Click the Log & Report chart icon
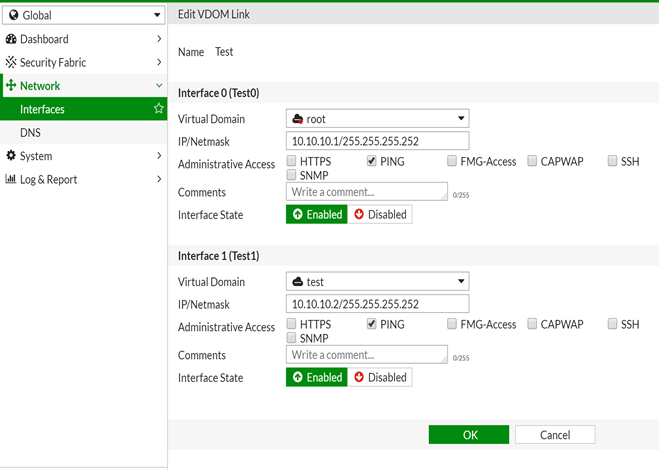Image resolution: width=659 pixels, height=470 pixels. tap(11, 179)
